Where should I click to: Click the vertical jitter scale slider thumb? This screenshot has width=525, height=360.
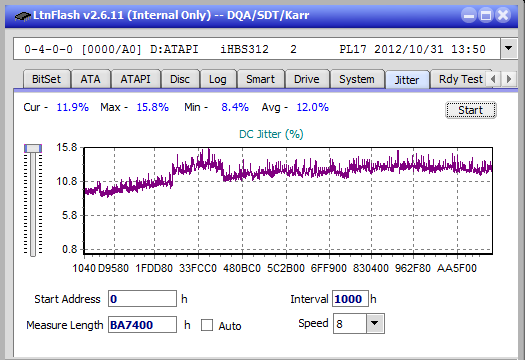(33, 148)
